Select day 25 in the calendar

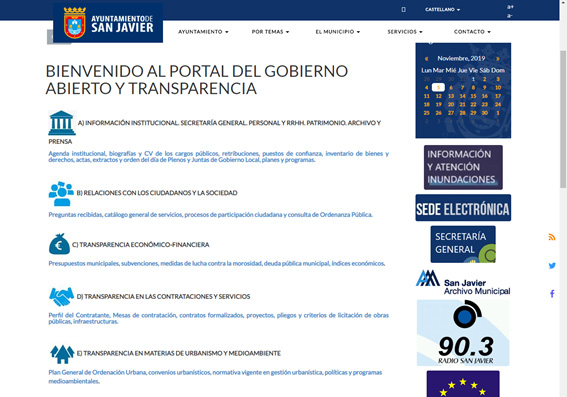pos(427,113)
